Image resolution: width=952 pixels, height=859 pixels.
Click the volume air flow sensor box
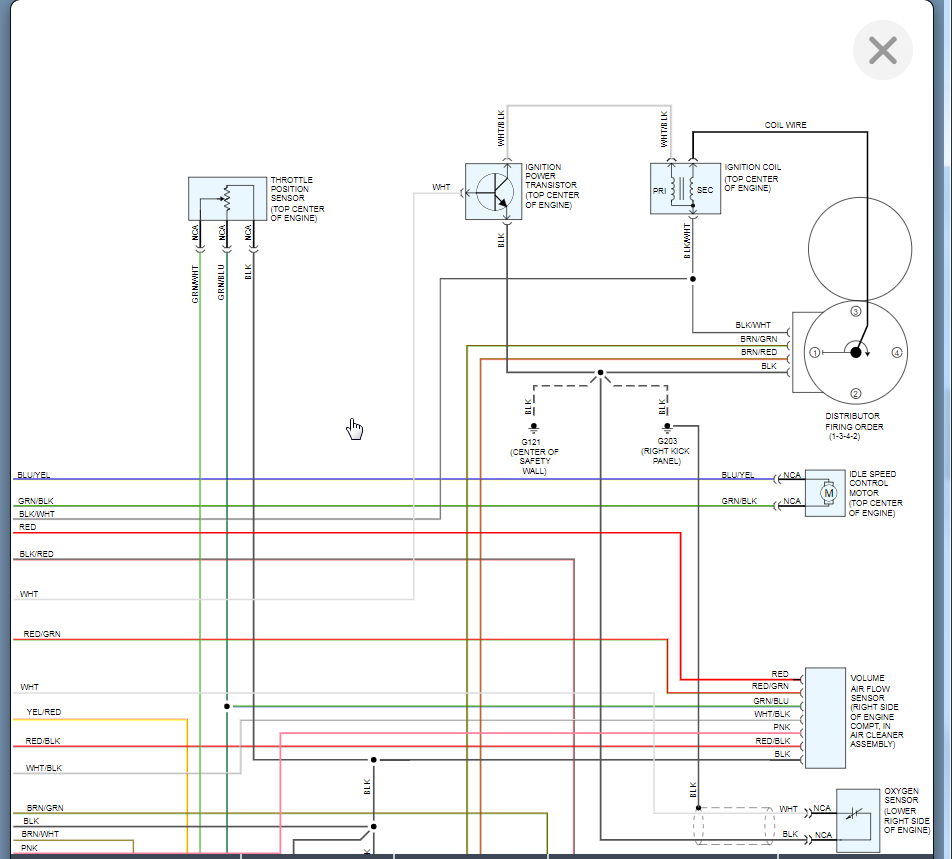(x=825, y=718)
